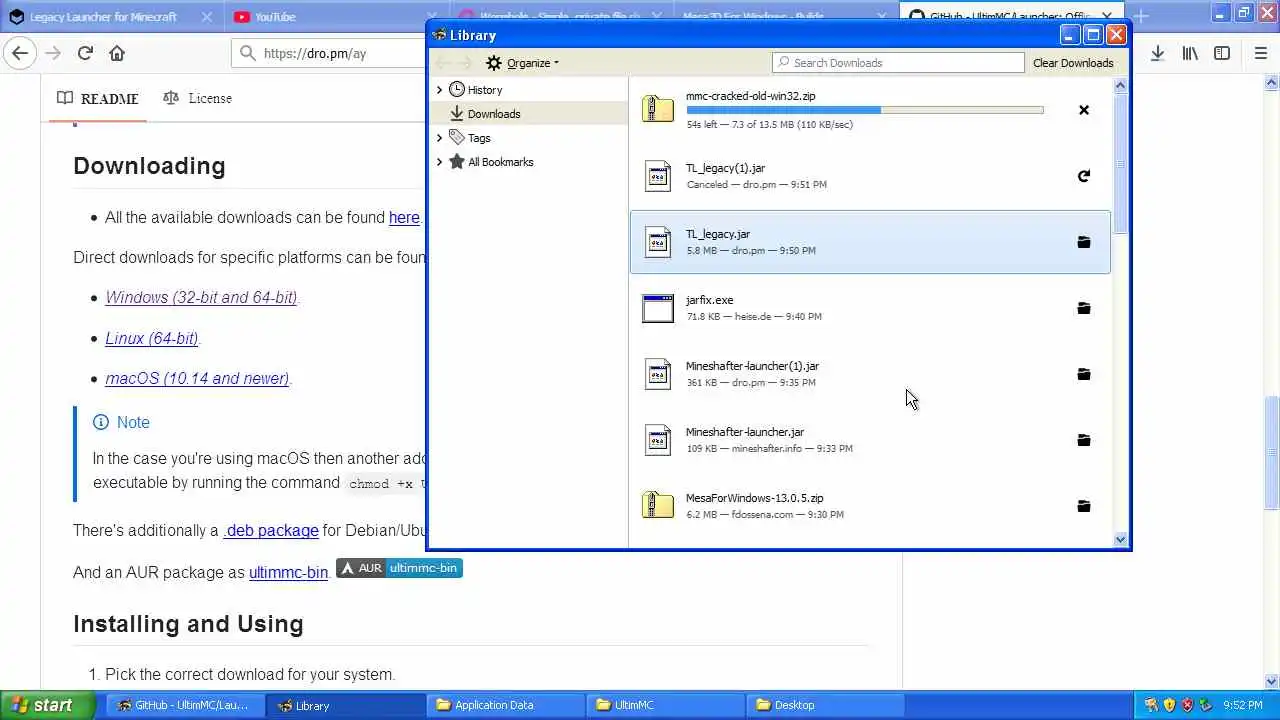This screenshot has height=720, width=1280.
Task: Switch to Desktop folder in taskbar
Action: [x=825, y=705]
